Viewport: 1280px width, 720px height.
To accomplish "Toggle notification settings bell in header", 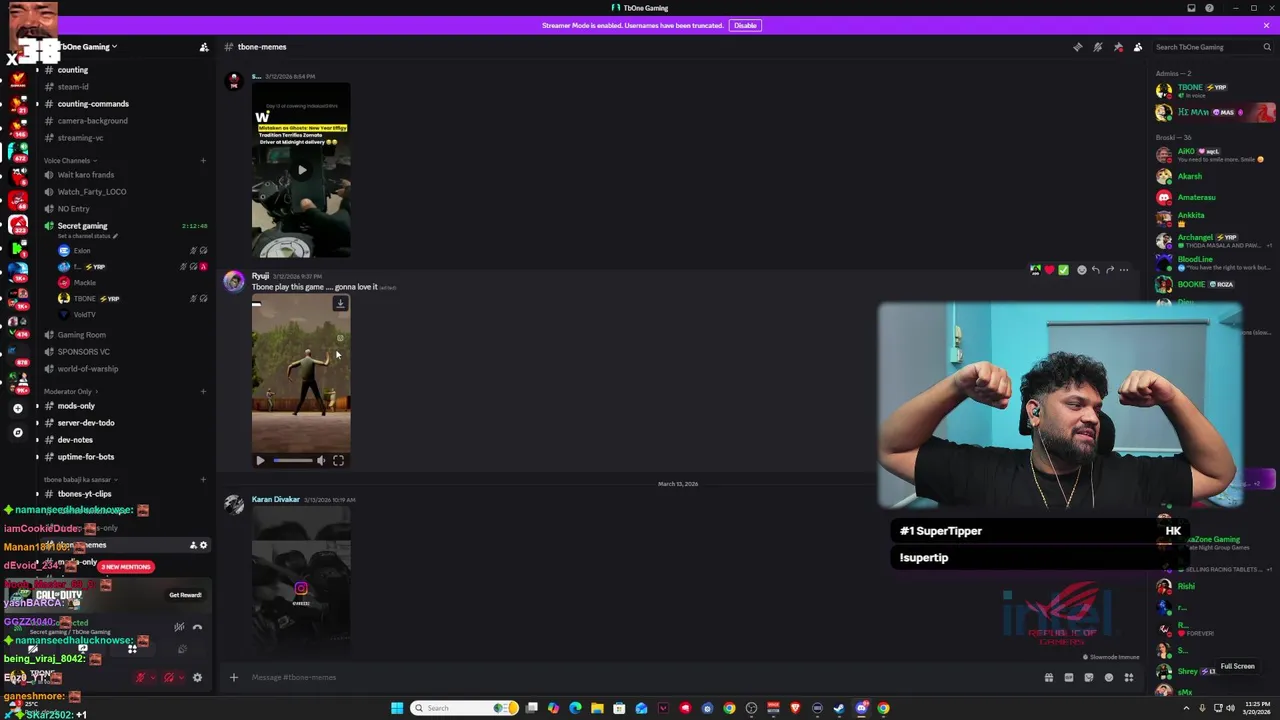I will pyautogui.click(x=1097, y=47).
